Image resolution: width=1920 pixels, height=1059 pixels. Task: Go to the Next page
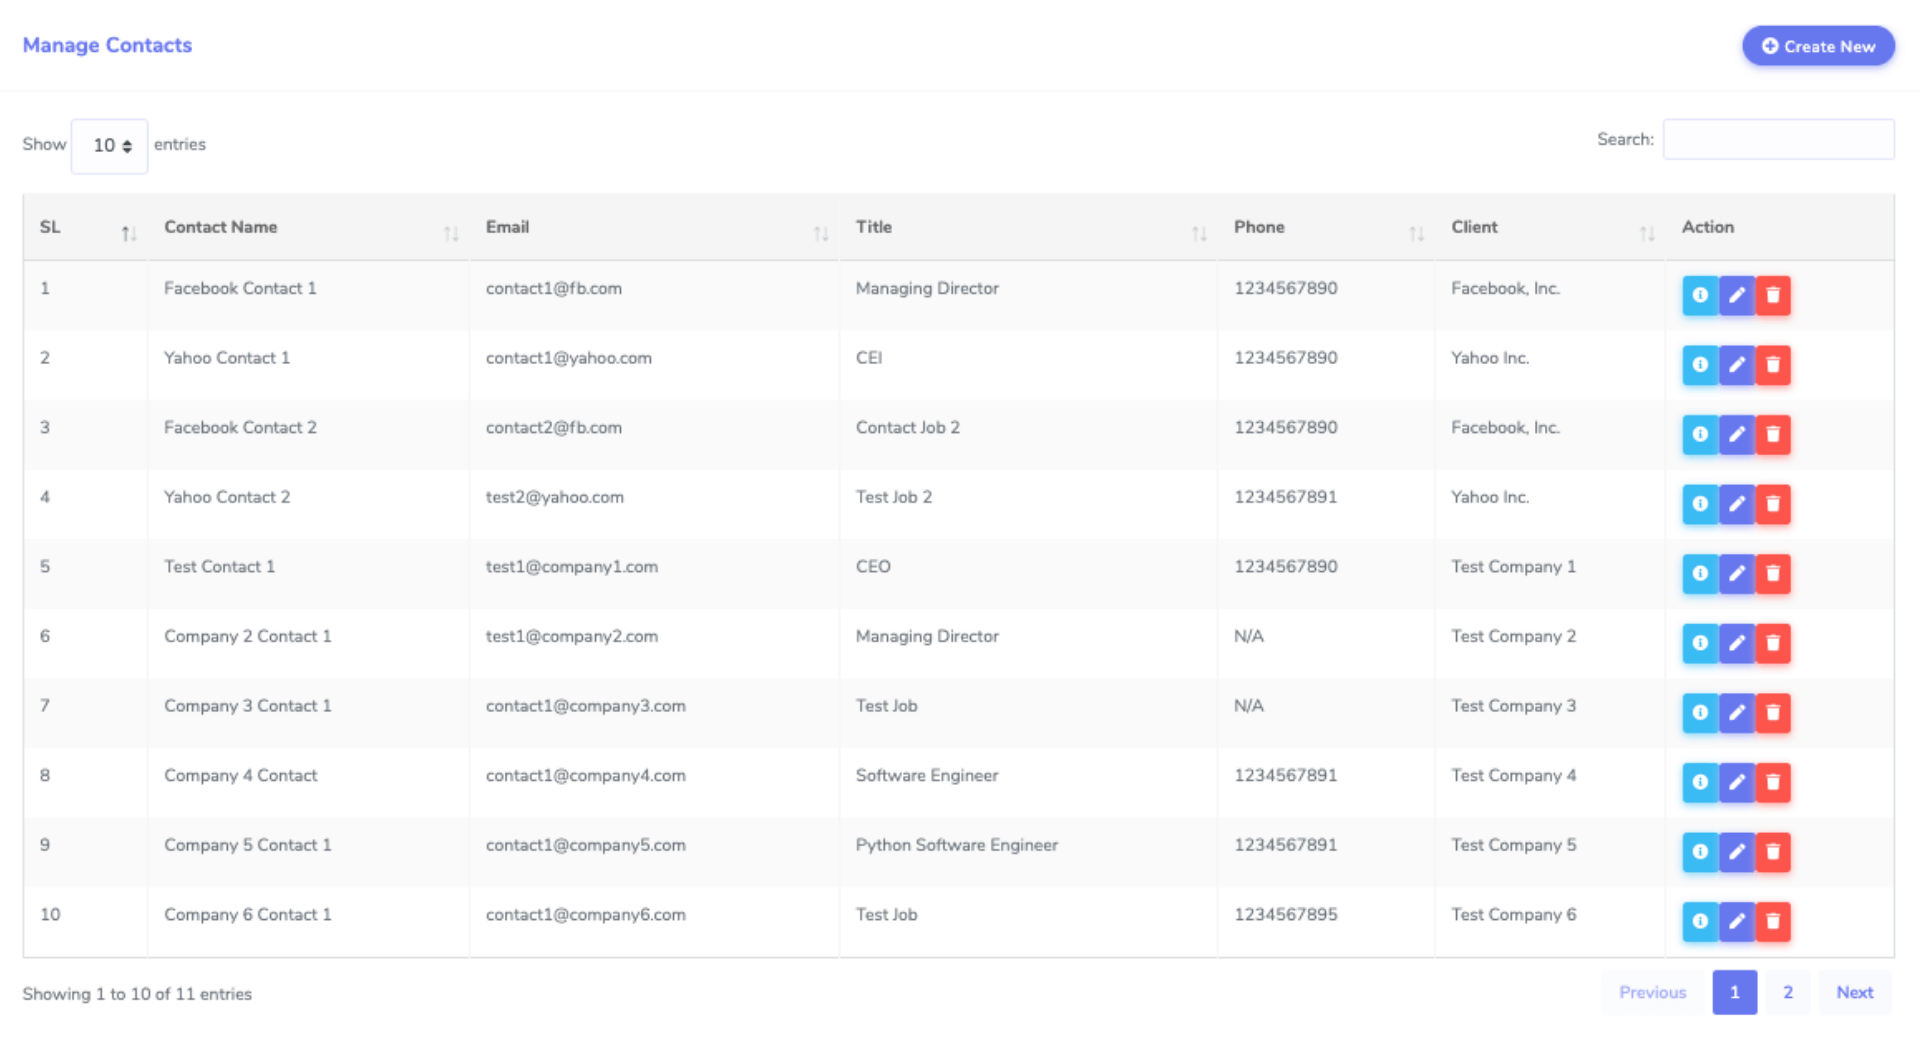click(x=1855, y=992)
